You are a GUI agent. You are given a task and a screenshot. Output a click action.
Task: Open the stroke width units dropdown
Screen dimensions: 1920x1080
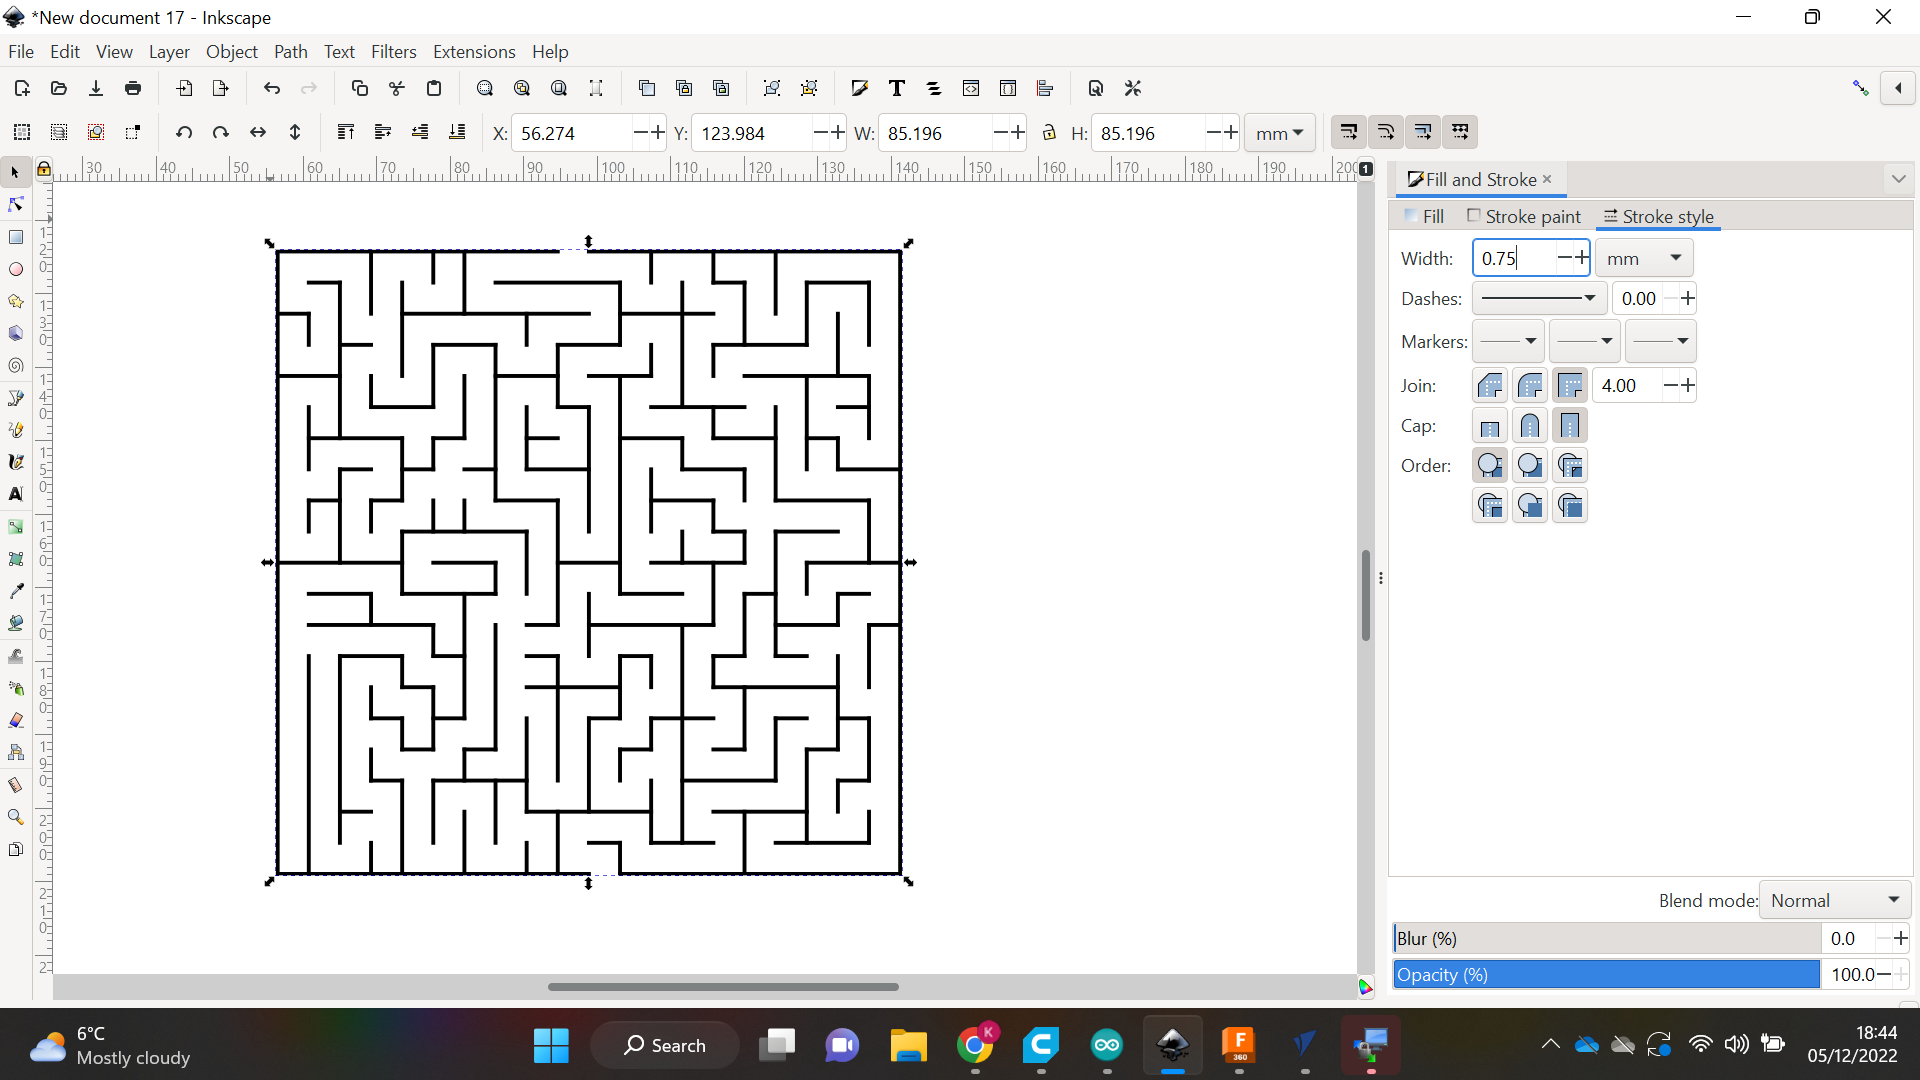point(1642,257)
